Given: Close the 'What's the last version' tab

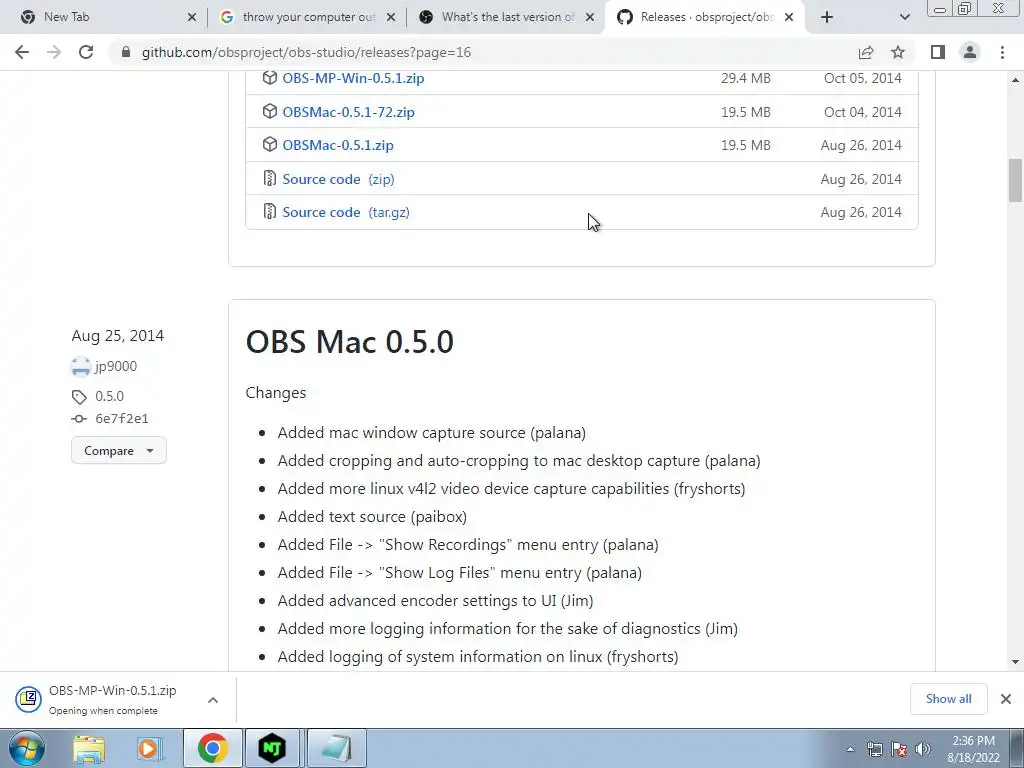Looking at the screenshot, I should pyautogui.click(x=590, y=17).
